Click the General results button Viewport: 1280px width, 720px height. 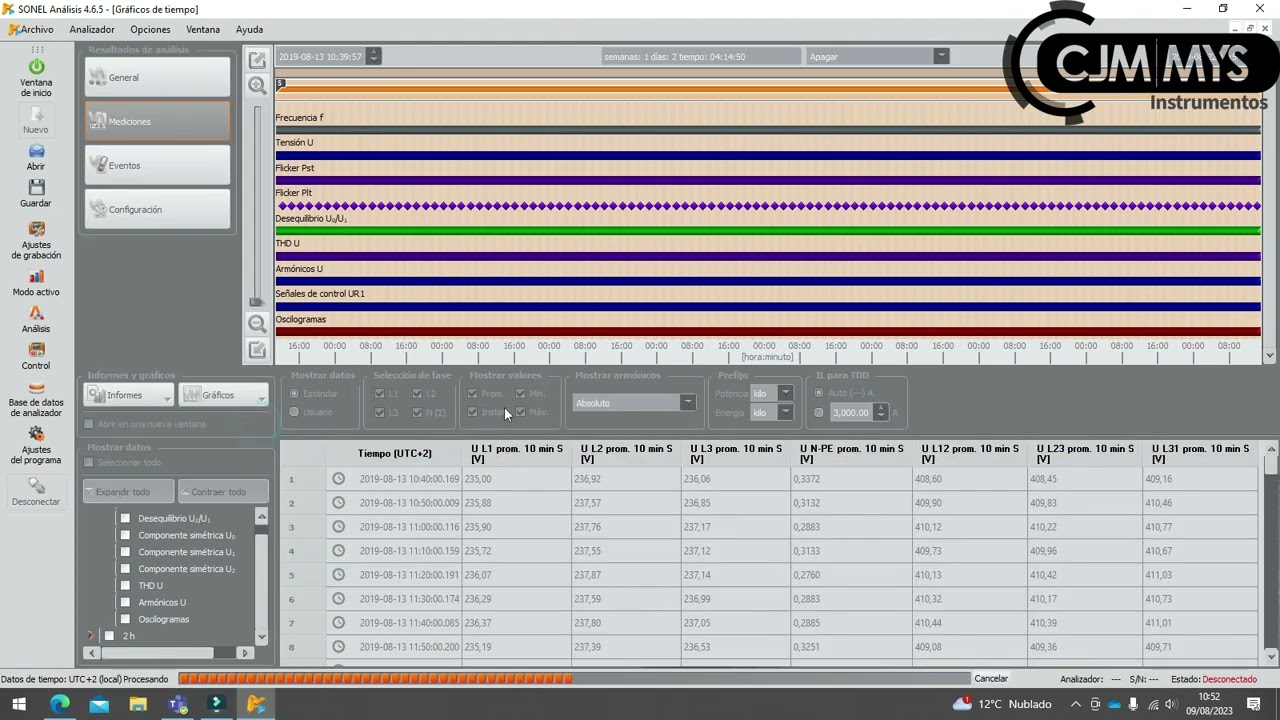tap(158, 77)
